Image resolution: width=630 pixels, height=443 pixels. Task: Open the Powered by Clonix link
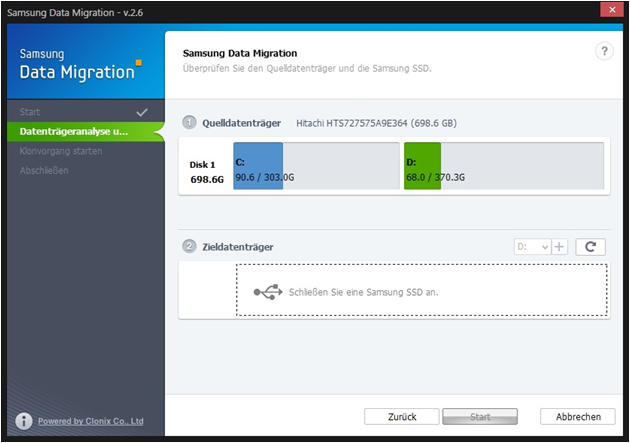click(91, 421)
